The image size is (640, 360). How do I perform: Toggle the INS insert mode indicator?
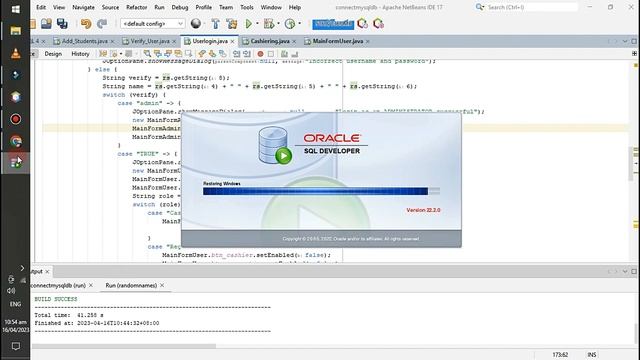point(591,355)
